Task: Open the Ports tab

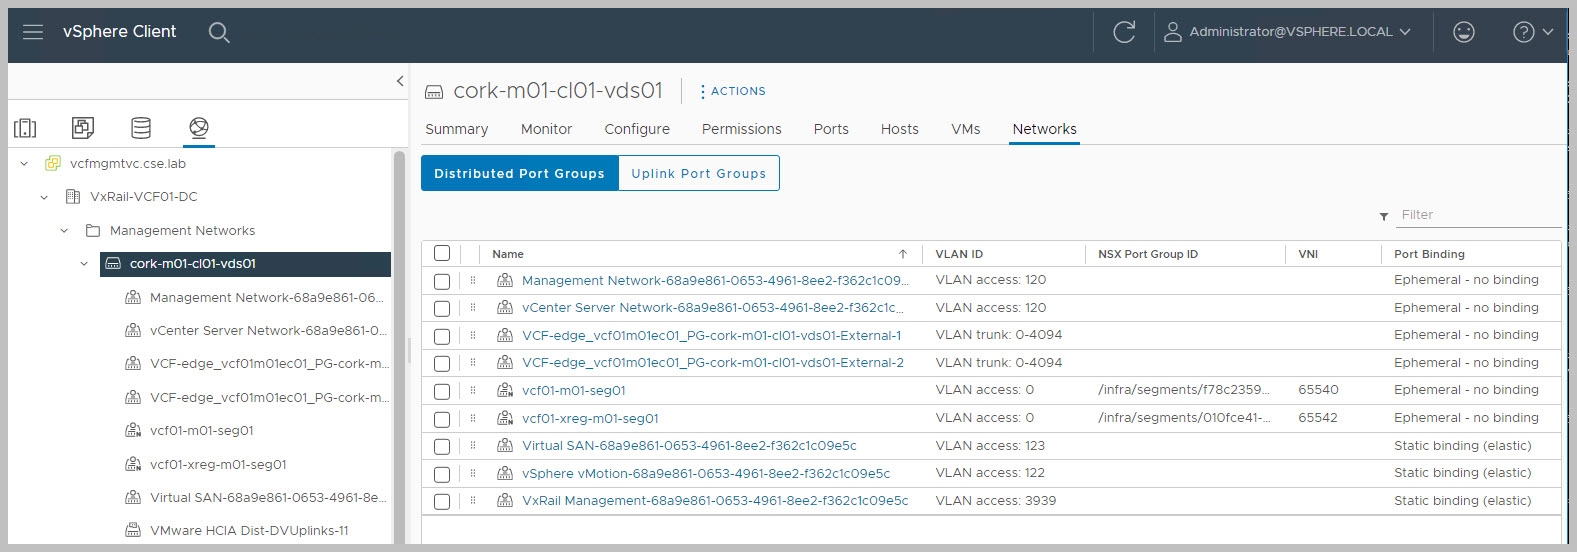Action: coord(830,129)
